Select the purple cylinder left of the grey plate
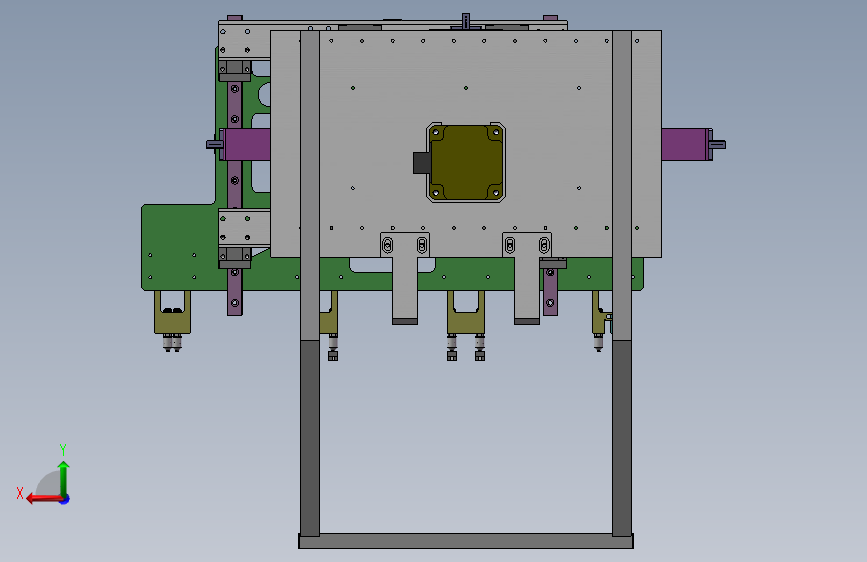 (247, 145)
